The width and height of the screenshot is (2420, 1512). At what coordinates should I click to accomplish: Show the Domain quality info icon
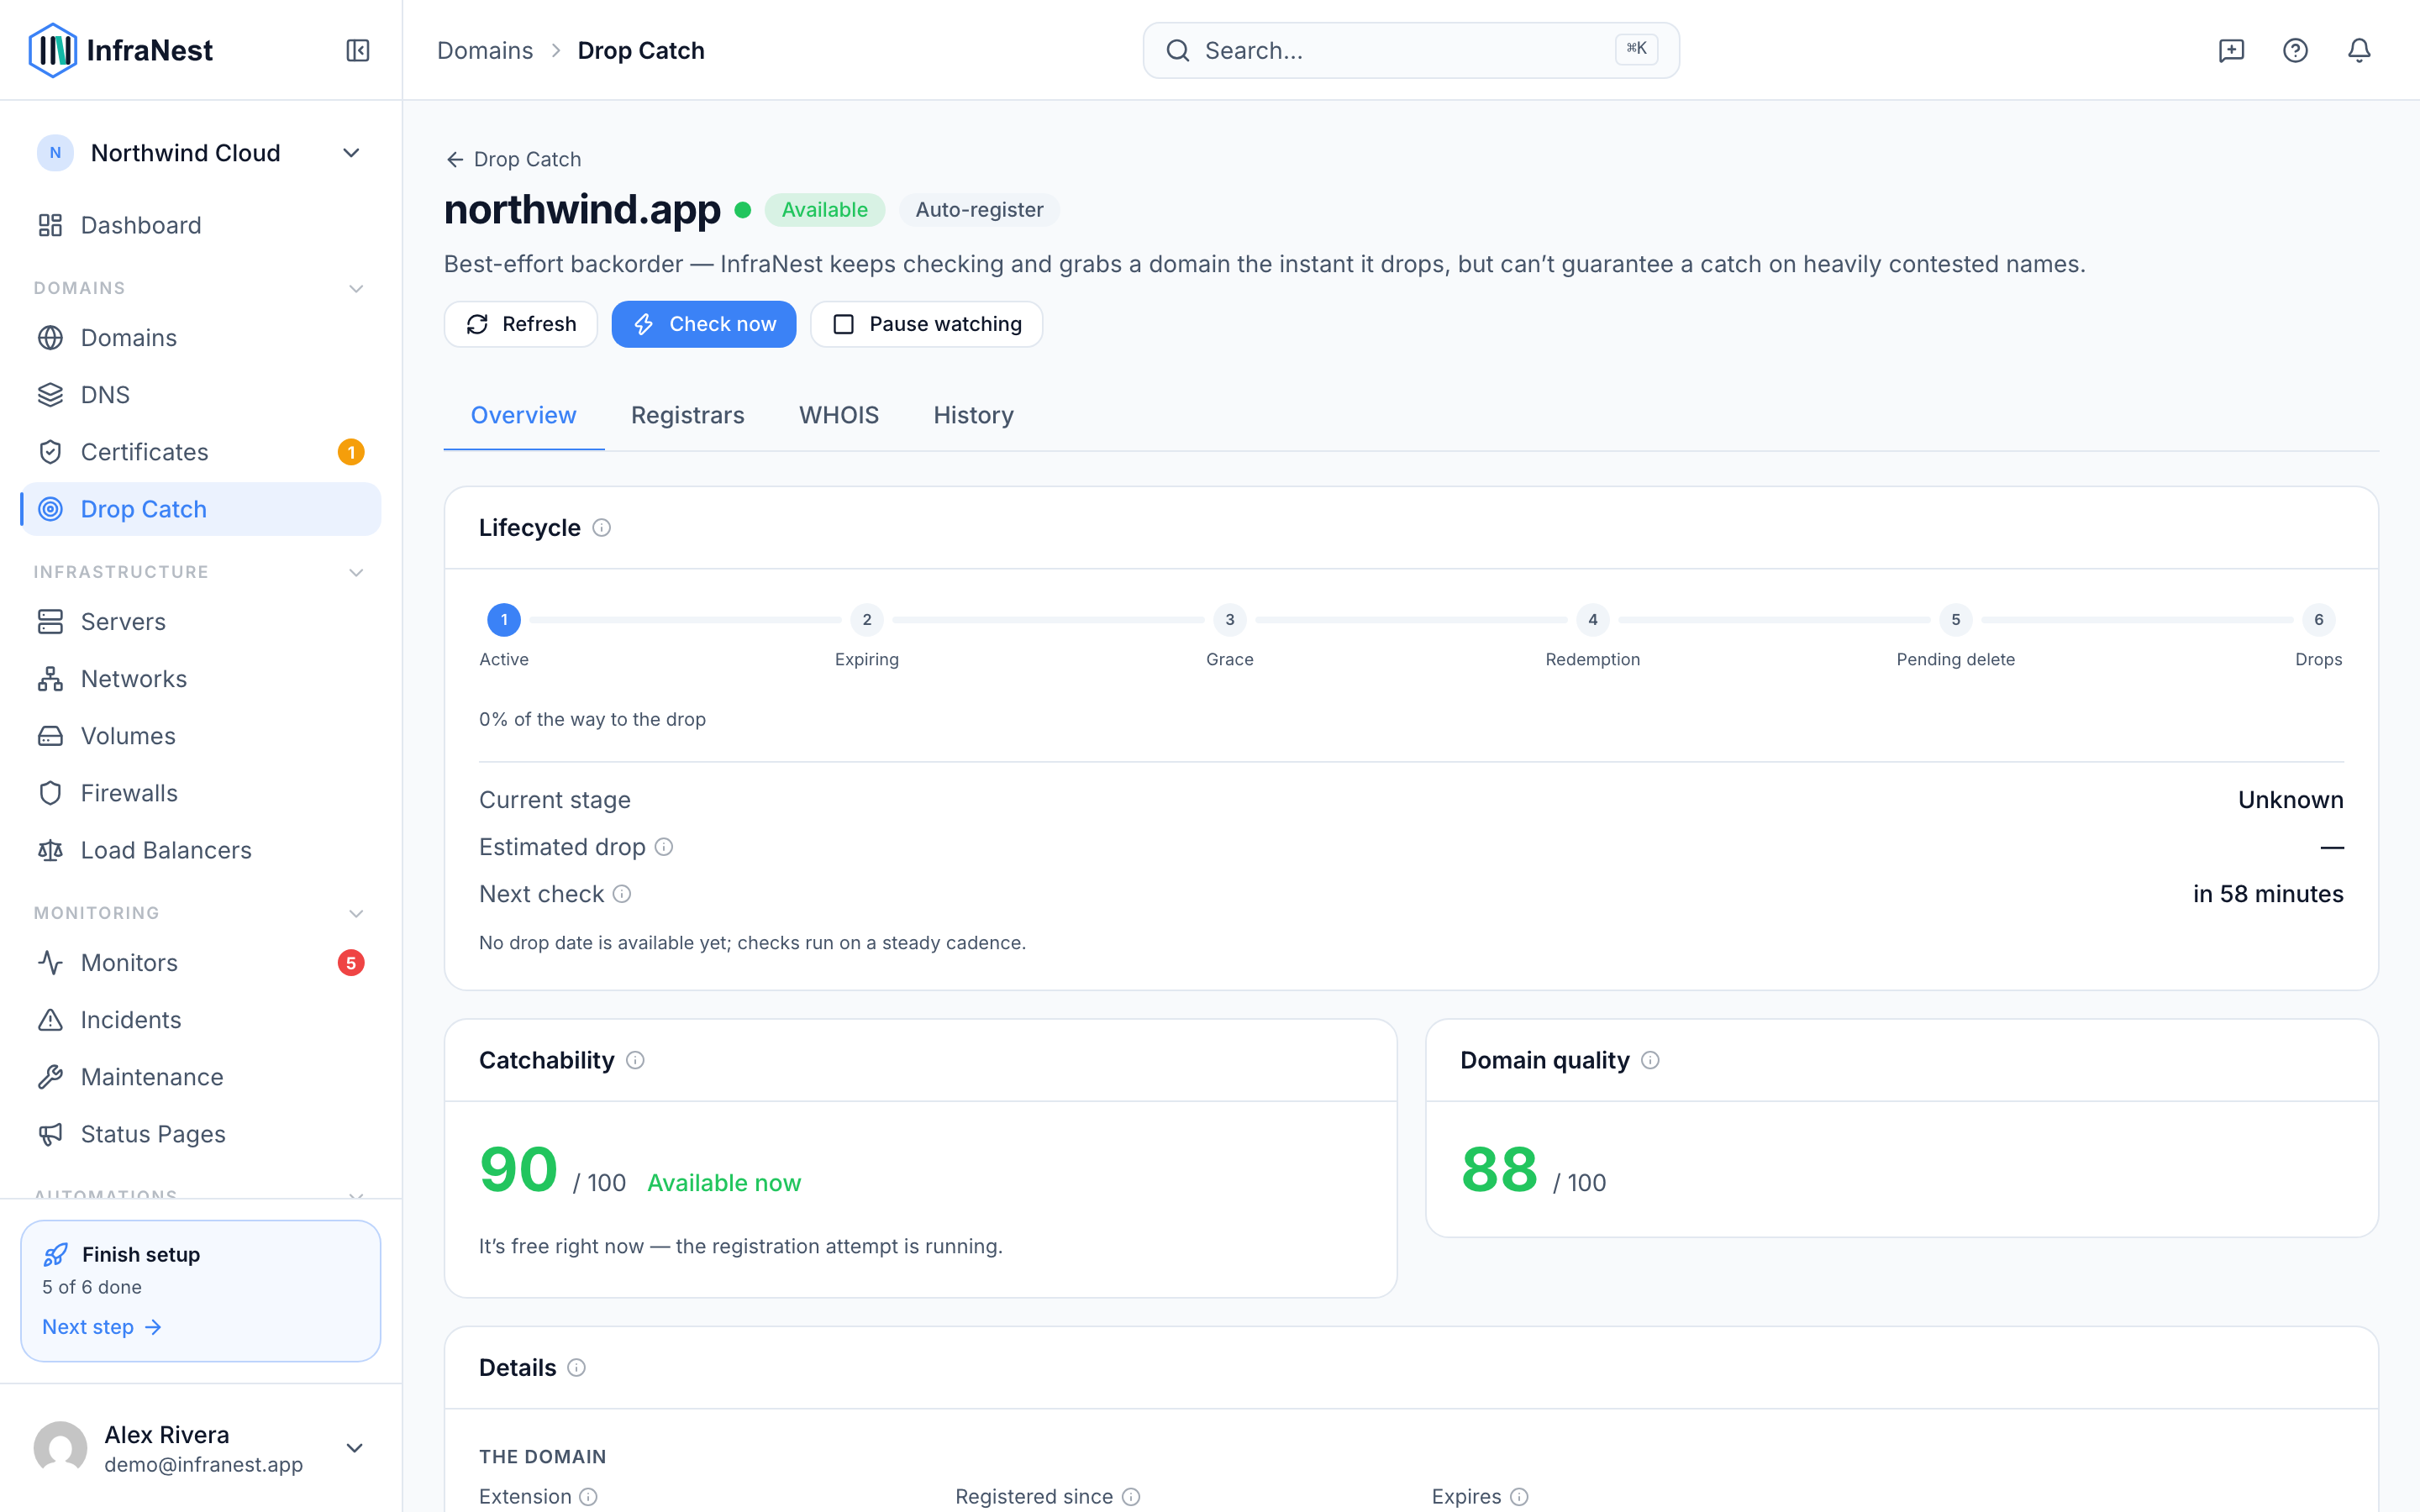point(1651,1060)
